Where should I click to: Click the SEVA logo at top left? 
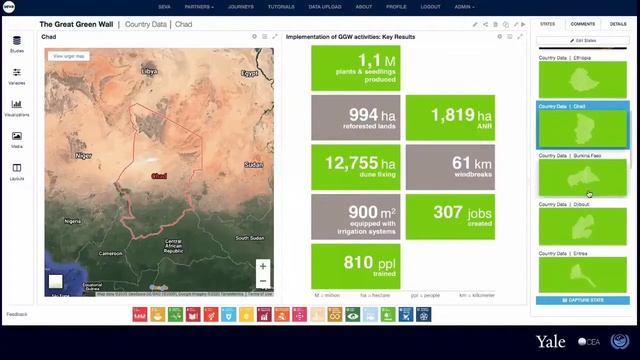coord(9,7)
